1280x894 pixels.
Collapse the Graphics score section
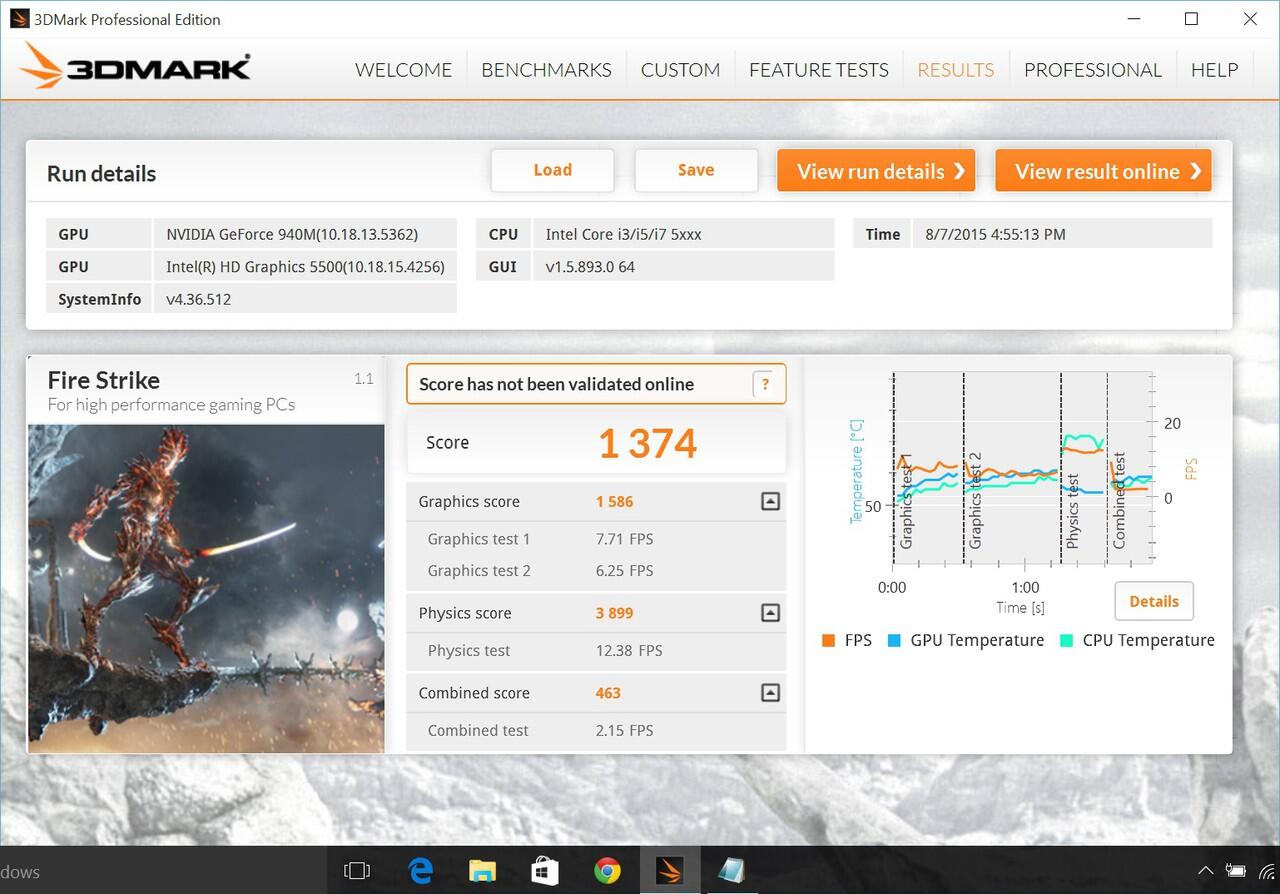click(770, 502)
